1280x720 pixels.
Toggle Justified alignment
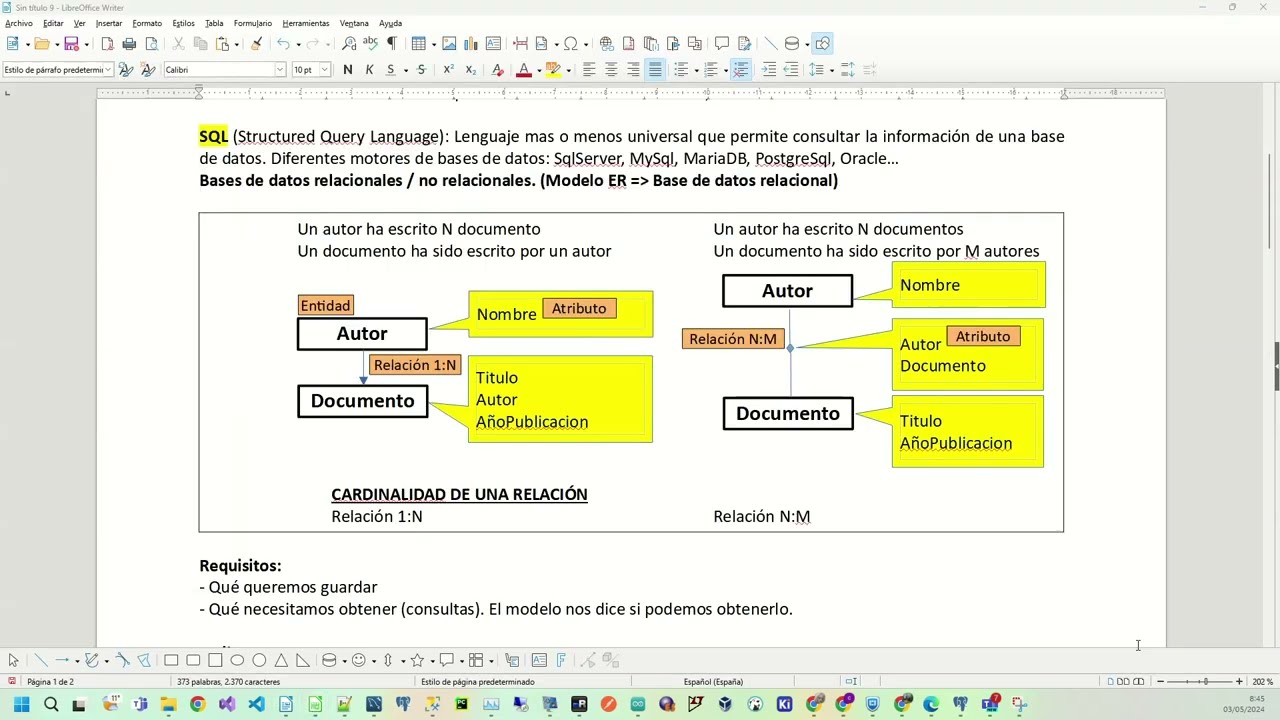point(655,70)
